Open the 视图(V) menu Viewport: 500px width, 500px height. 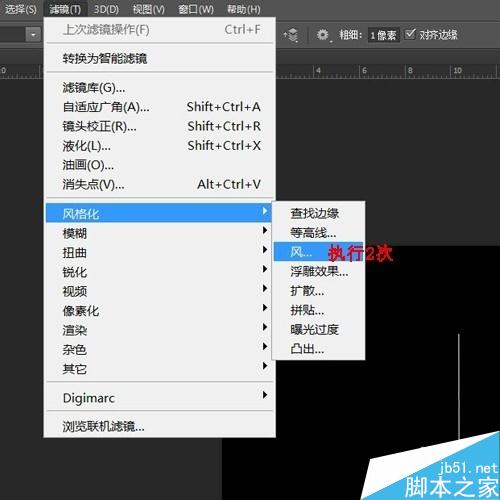148,9
